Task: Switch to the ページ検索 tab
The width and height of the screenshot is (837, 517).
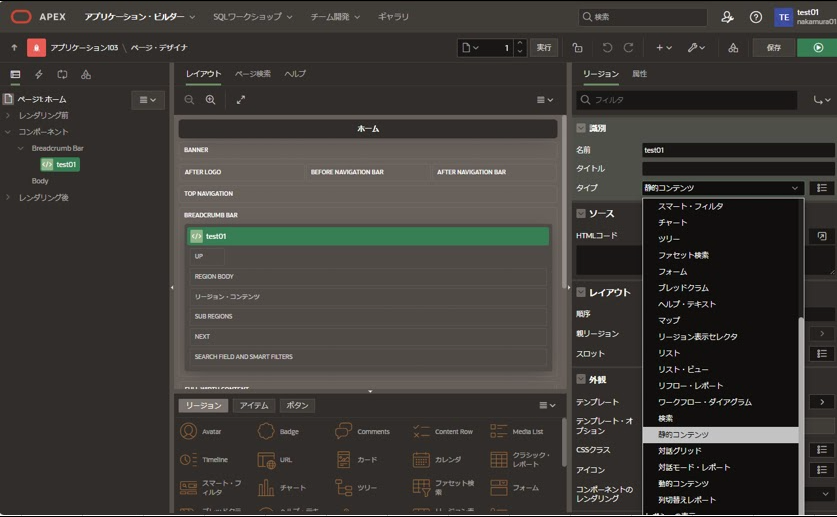Action: (253, 74)
